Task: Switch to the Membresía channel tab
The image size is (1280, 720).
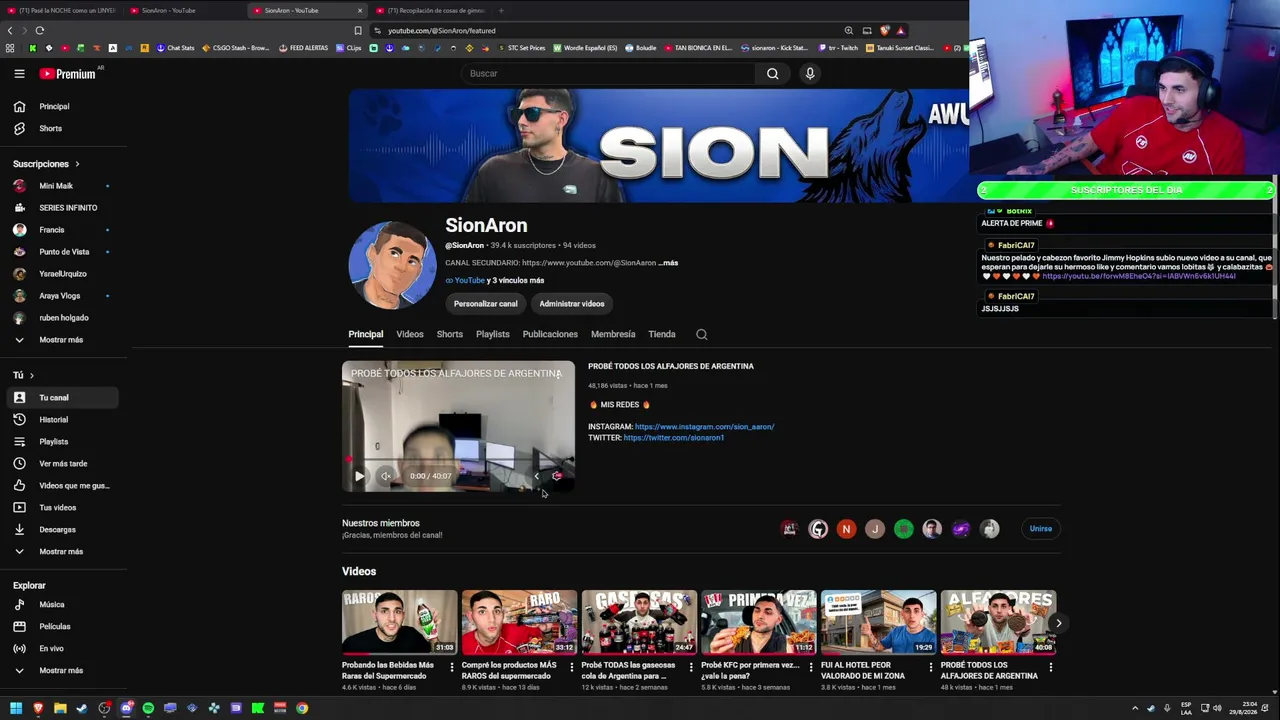Action: pos(613,334)
